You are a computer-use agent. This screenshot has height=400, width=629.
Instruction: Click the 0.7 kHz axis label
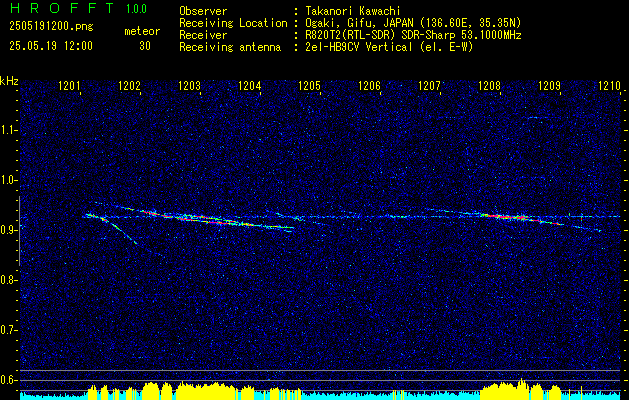coord(7,330)
